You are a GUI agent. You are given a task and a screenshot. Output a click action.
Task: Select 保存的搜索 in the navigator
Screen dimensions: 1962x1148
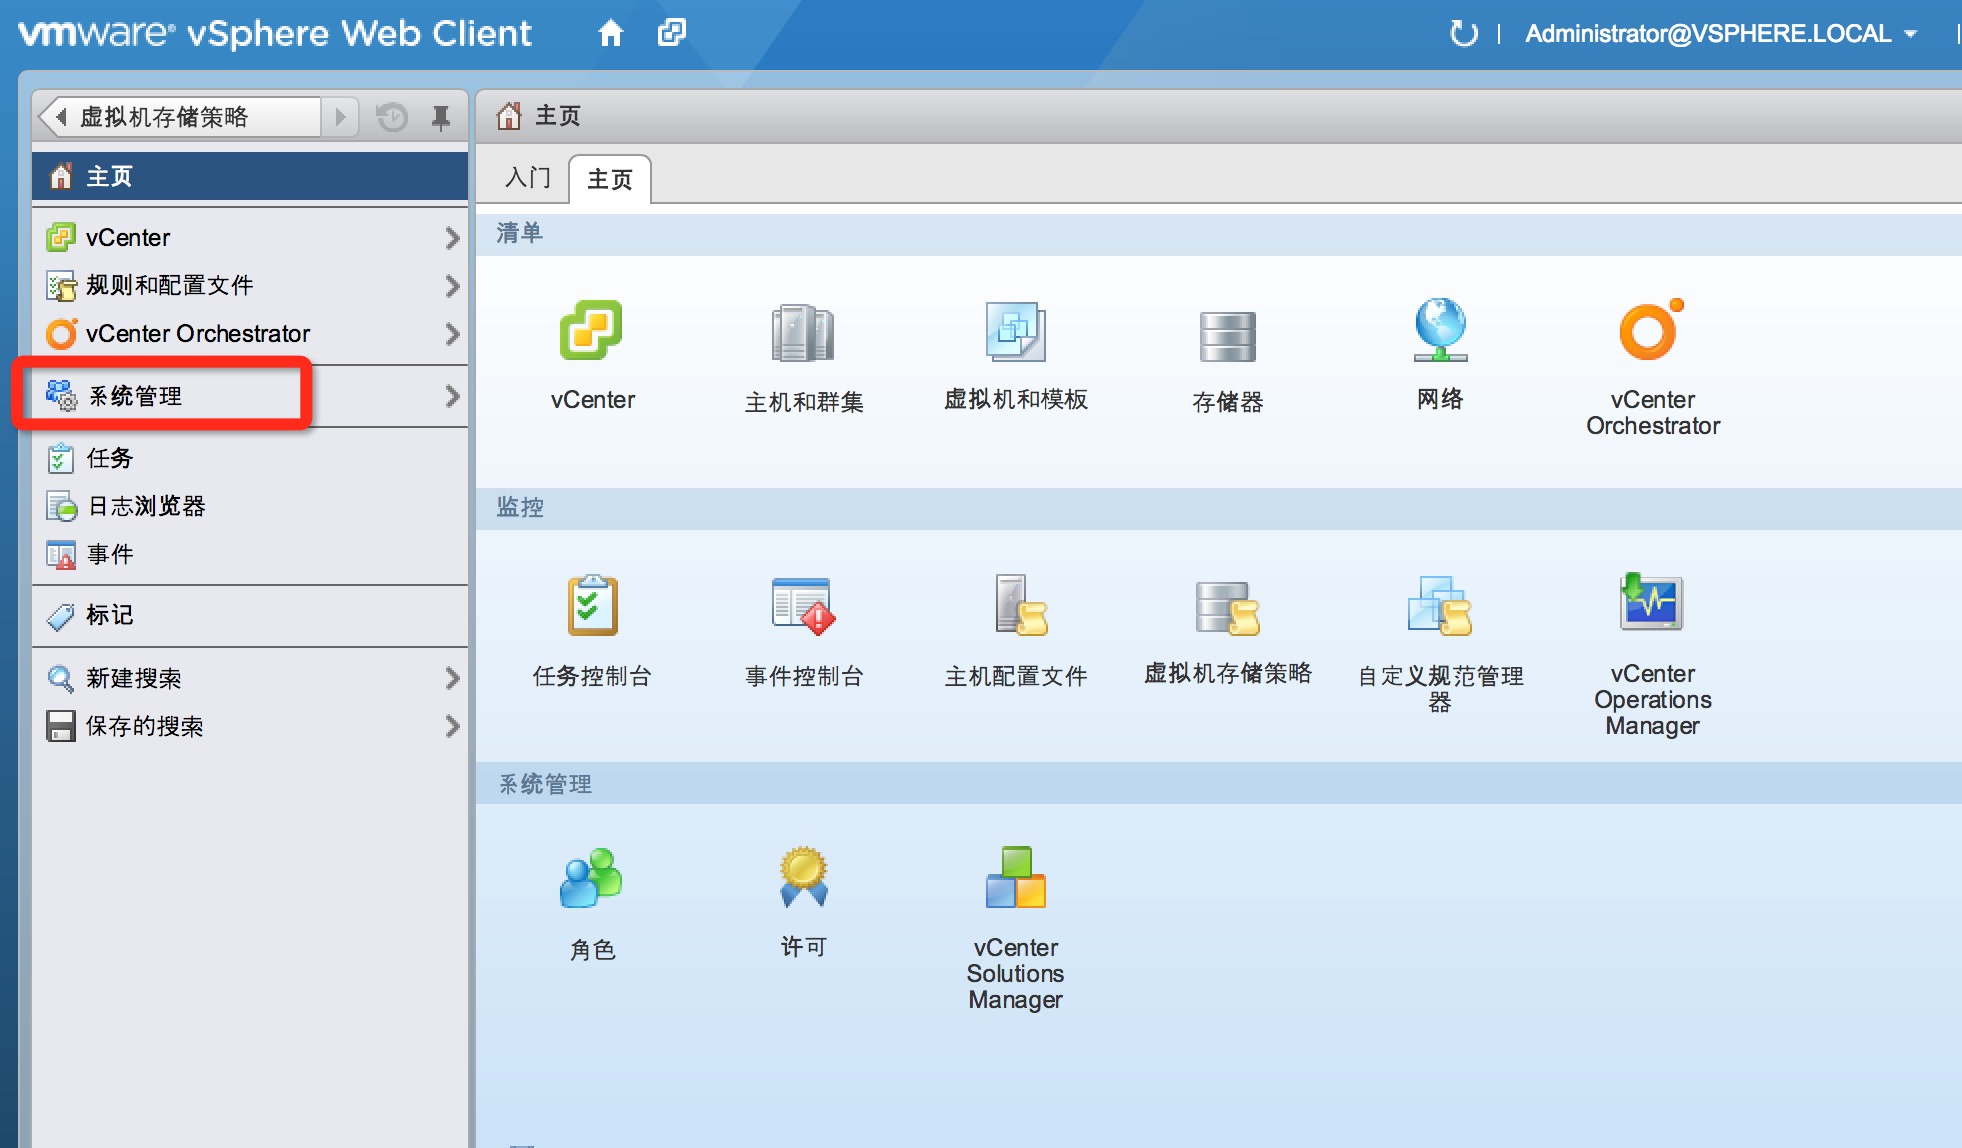250,726
